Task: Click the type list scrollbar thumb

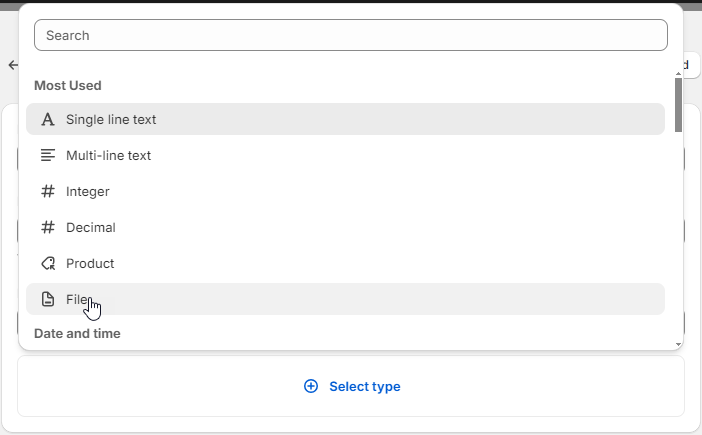Action: [678, 105]
